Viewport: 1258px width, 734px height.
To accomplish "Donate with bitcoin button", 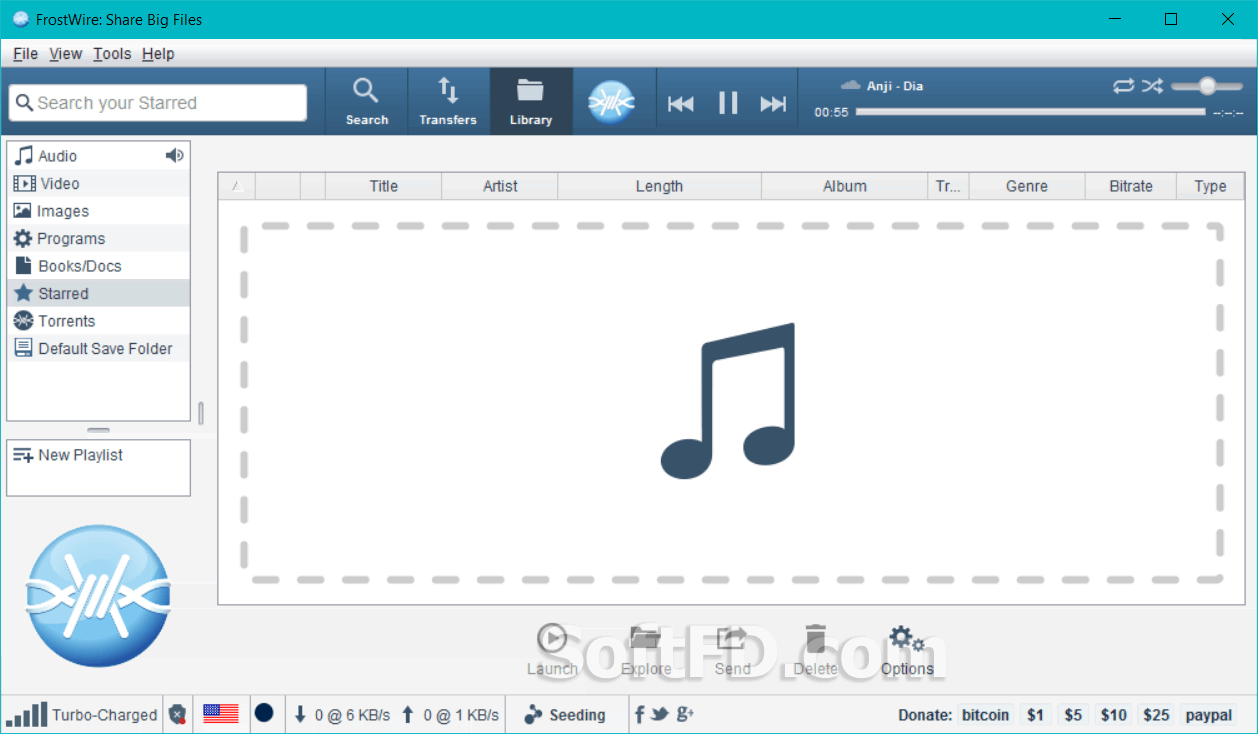I will pos(986,715).
